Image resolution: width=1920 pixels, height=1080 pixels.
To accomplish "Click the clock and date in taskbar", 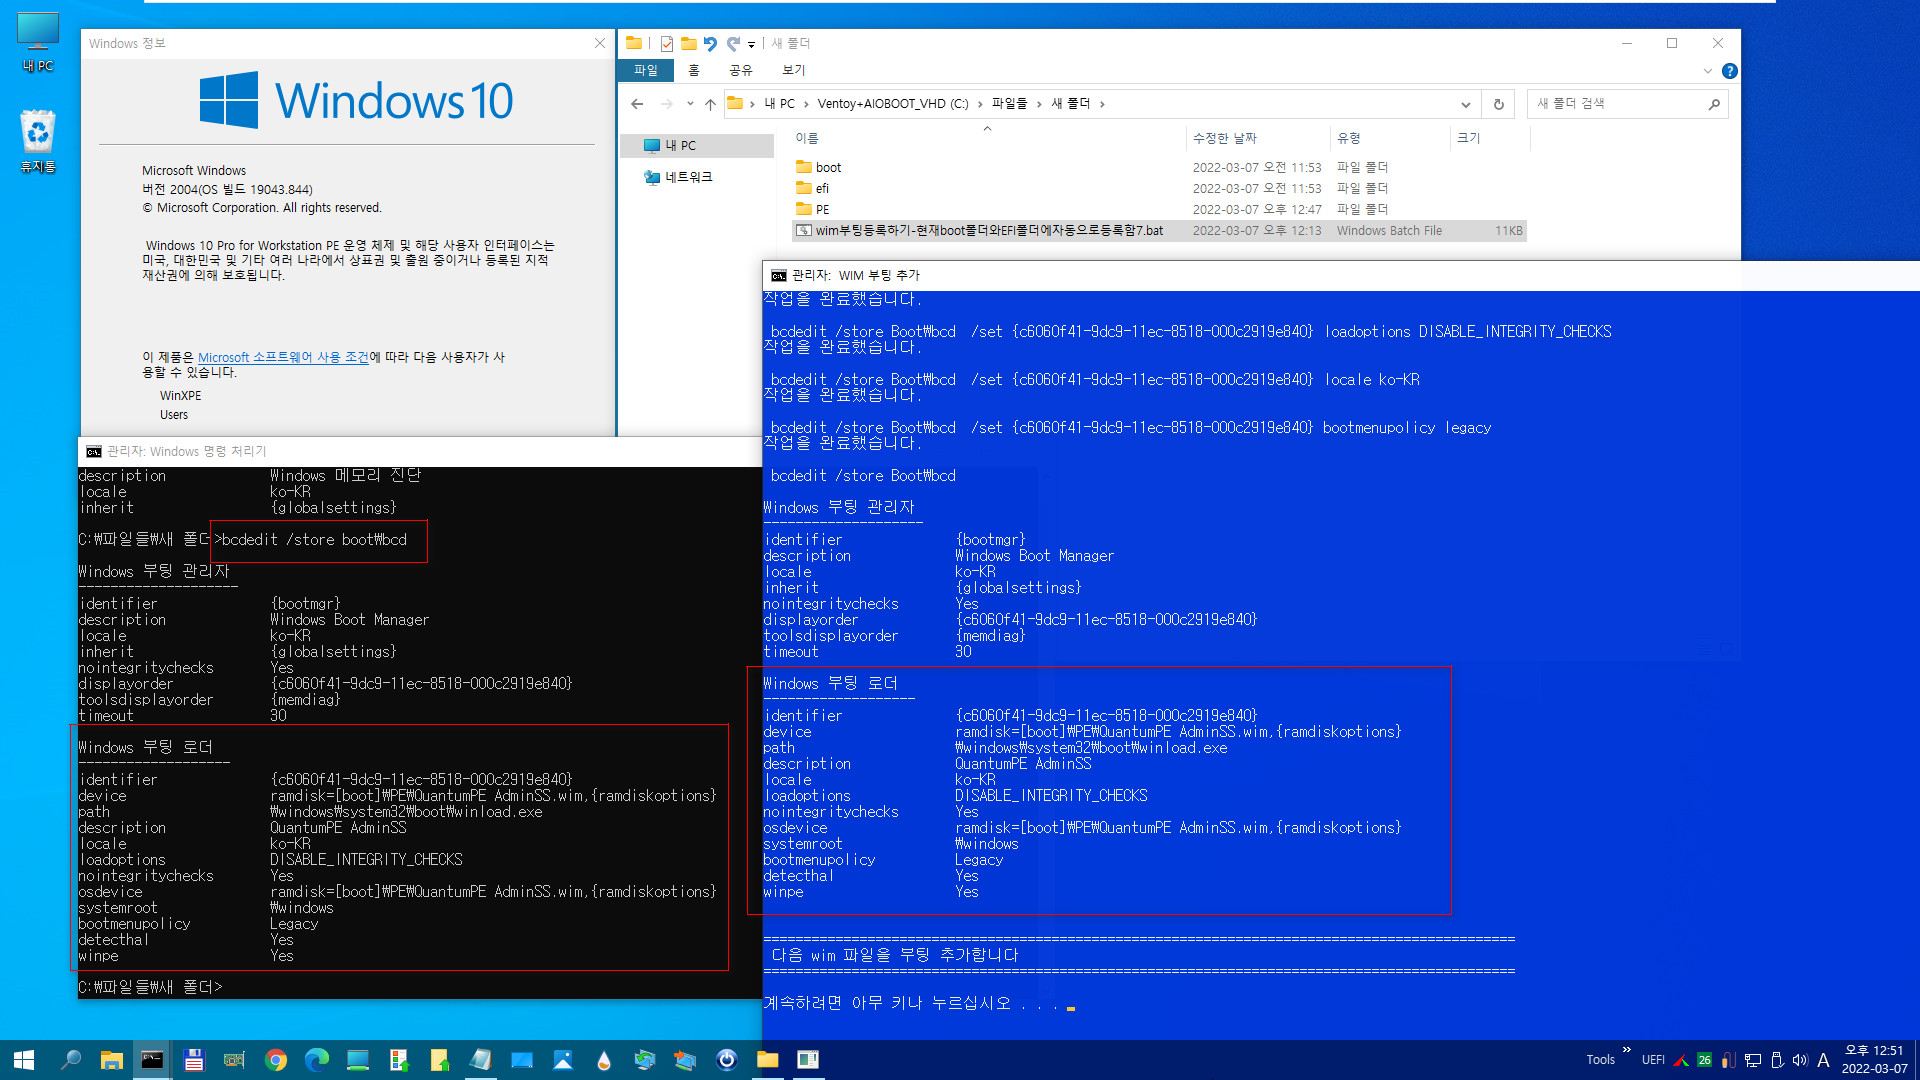I will click(1874, 1060).
